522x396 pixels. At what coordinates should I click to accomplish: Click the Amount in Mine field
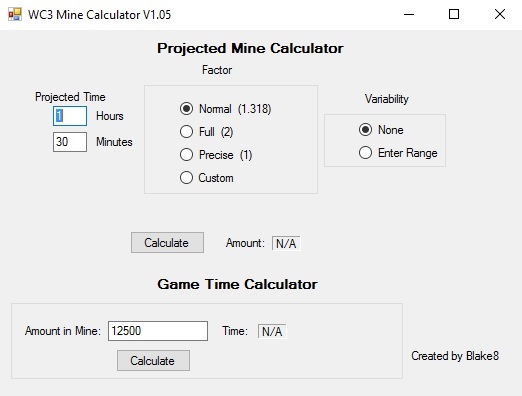158,331
